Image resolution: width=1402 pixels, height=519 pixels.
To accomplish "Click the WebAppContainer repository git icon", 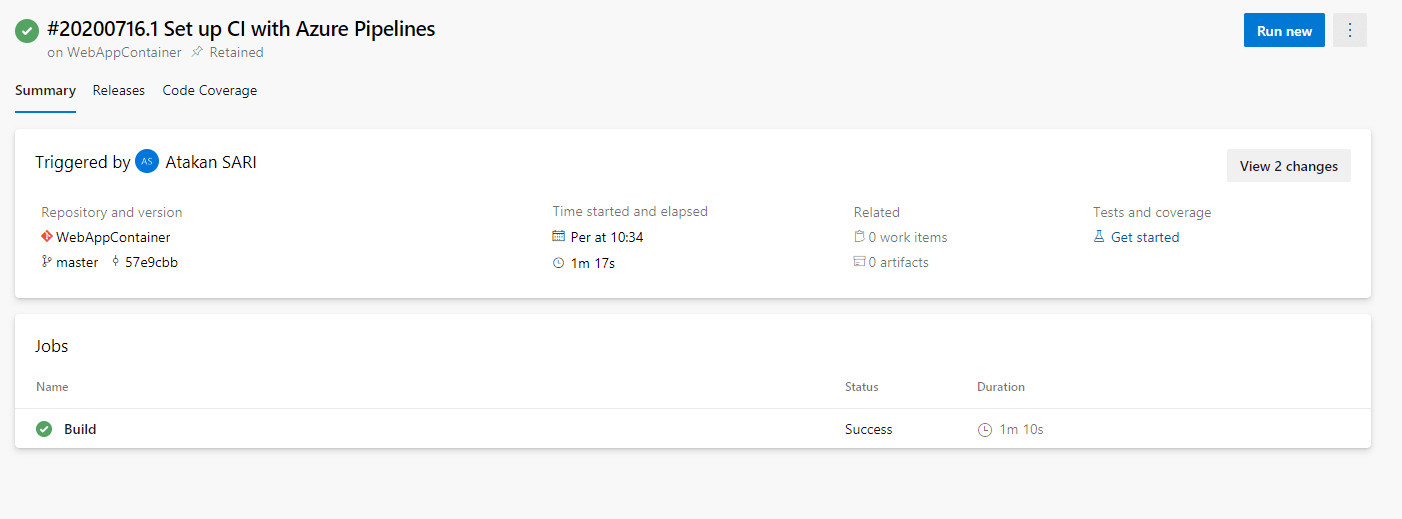I will coord(46,237).
